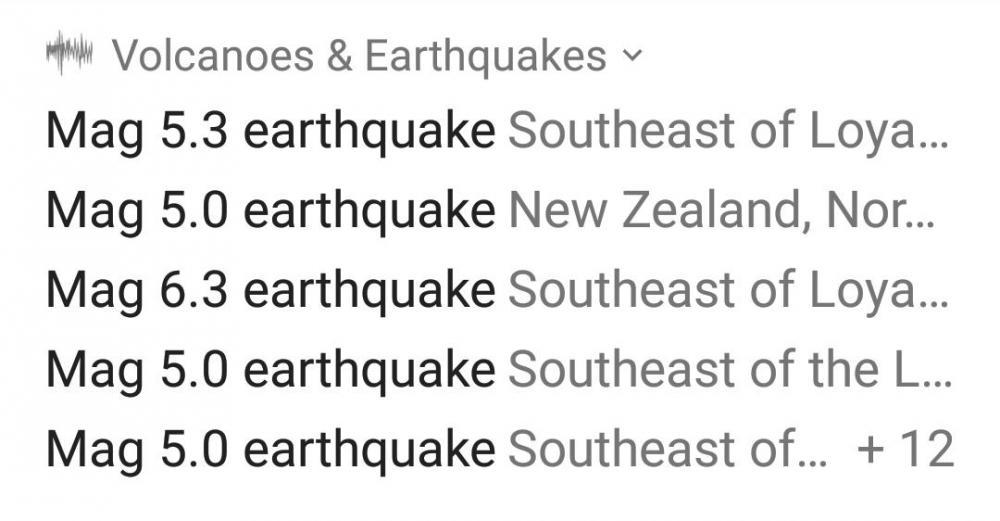Click "Southeast of Loya…" next to Mag 5.3
The height and width of the screenshot is (521, 1000).
click(727, 131)
